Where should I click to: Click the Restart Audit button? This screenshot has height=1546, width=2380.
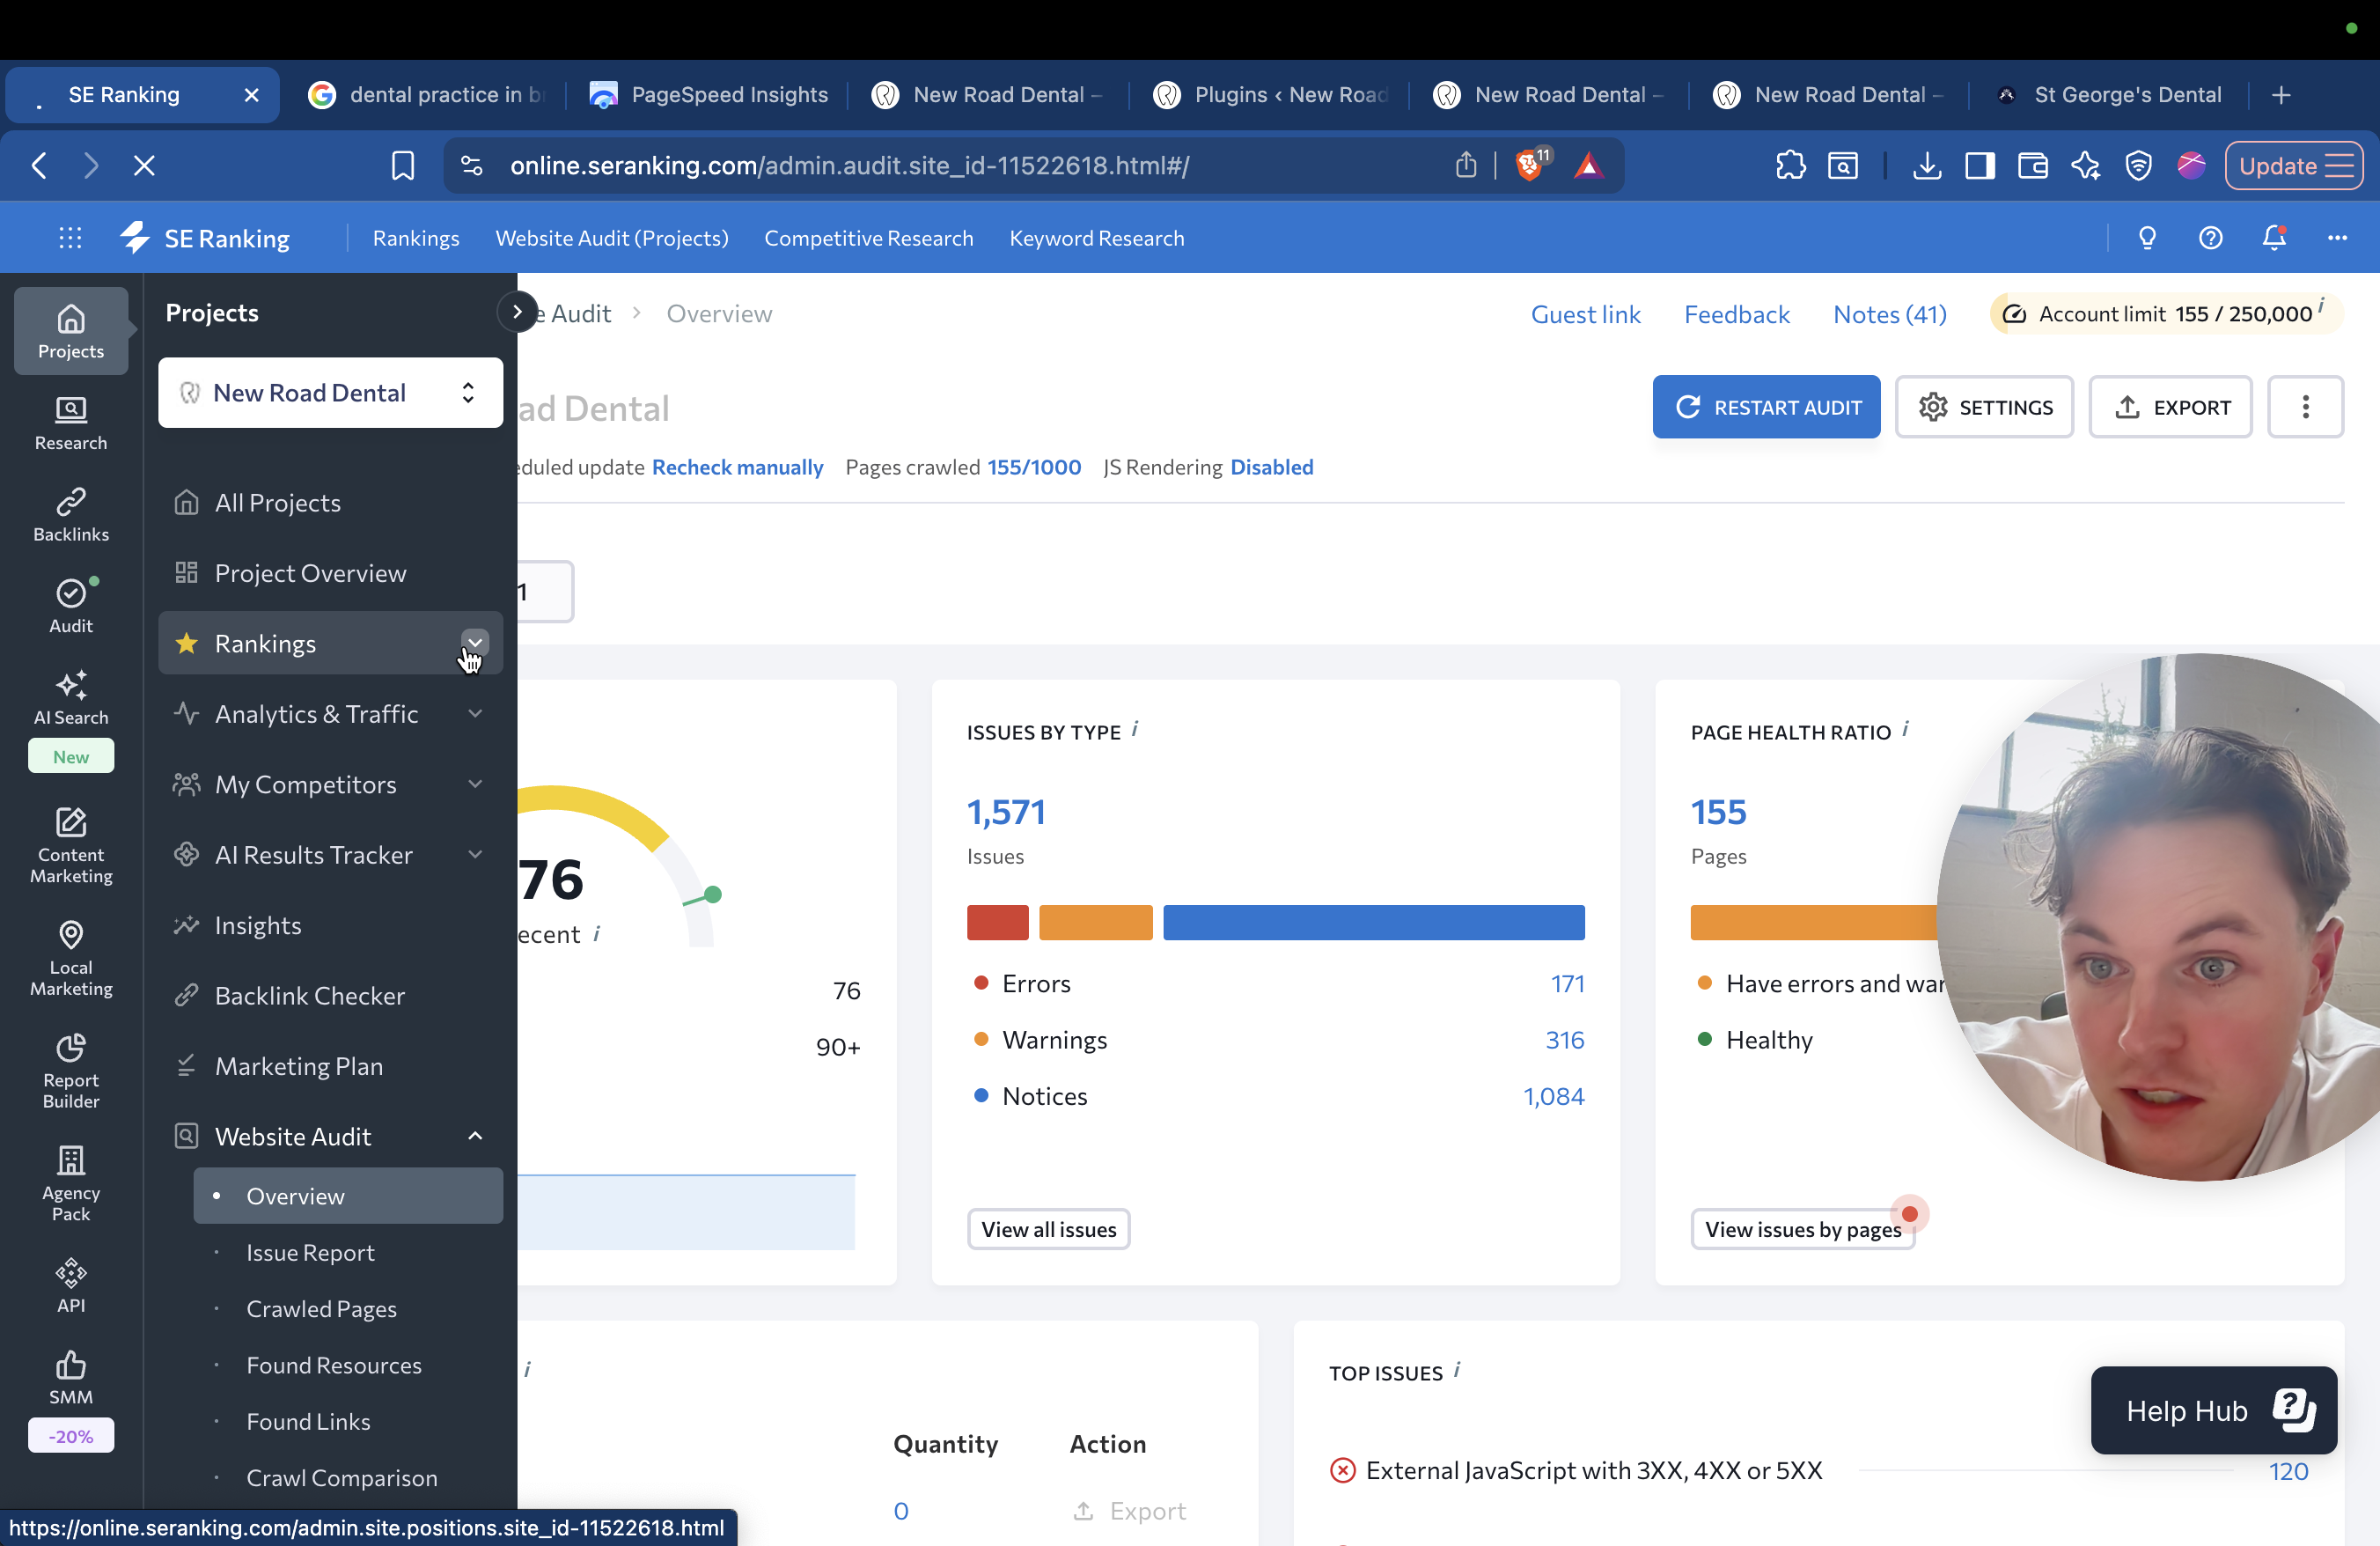point(1765,407)
